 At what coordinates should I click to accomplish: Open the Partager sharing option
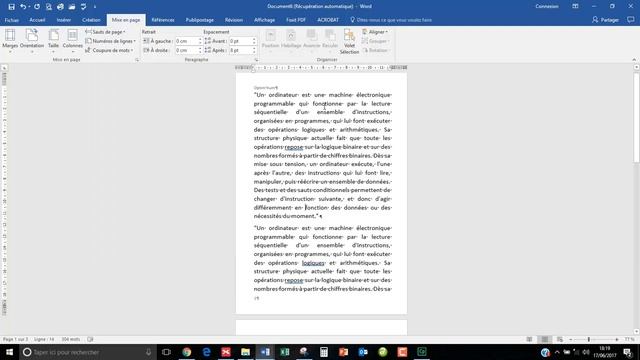point(605,20)
